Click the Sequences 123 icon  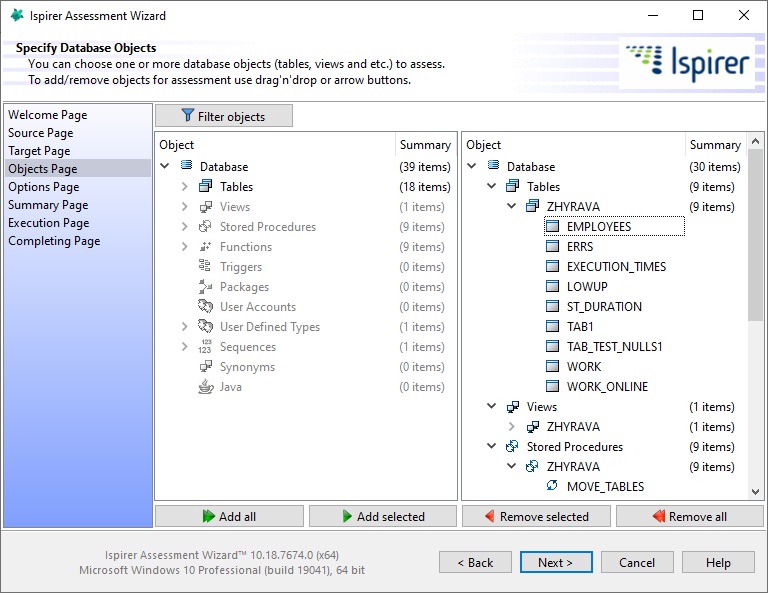coord(205,346)
